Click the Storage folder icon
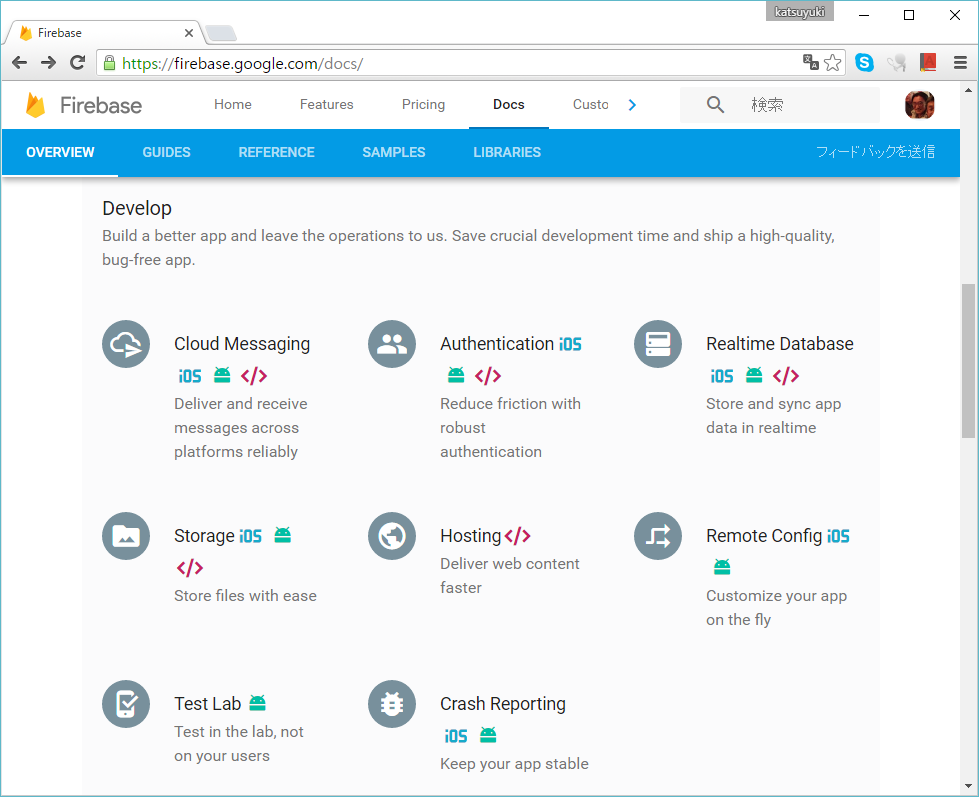 126,536
